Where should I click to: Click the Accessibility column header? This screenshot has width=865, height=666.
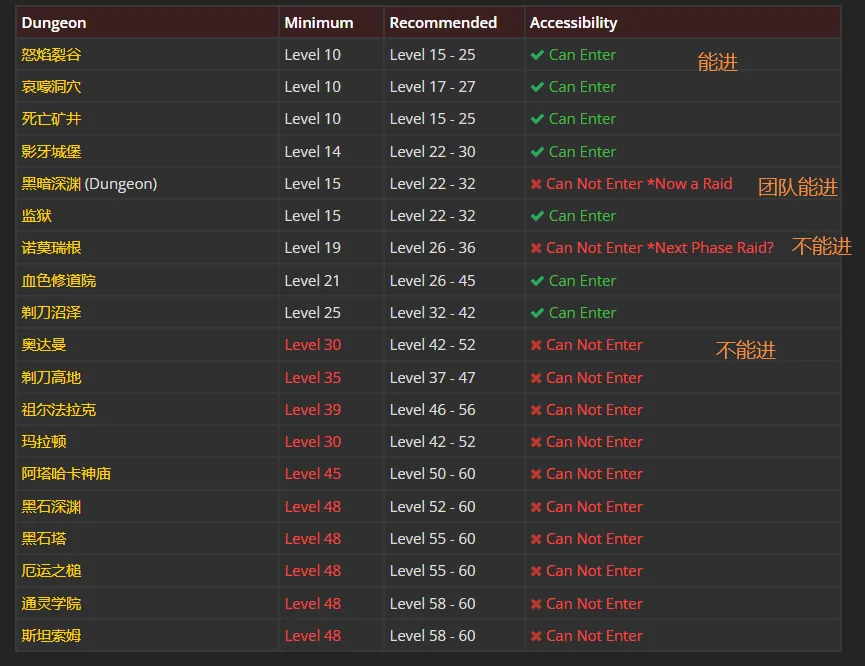pyautogui.click(x=573, y=22)
